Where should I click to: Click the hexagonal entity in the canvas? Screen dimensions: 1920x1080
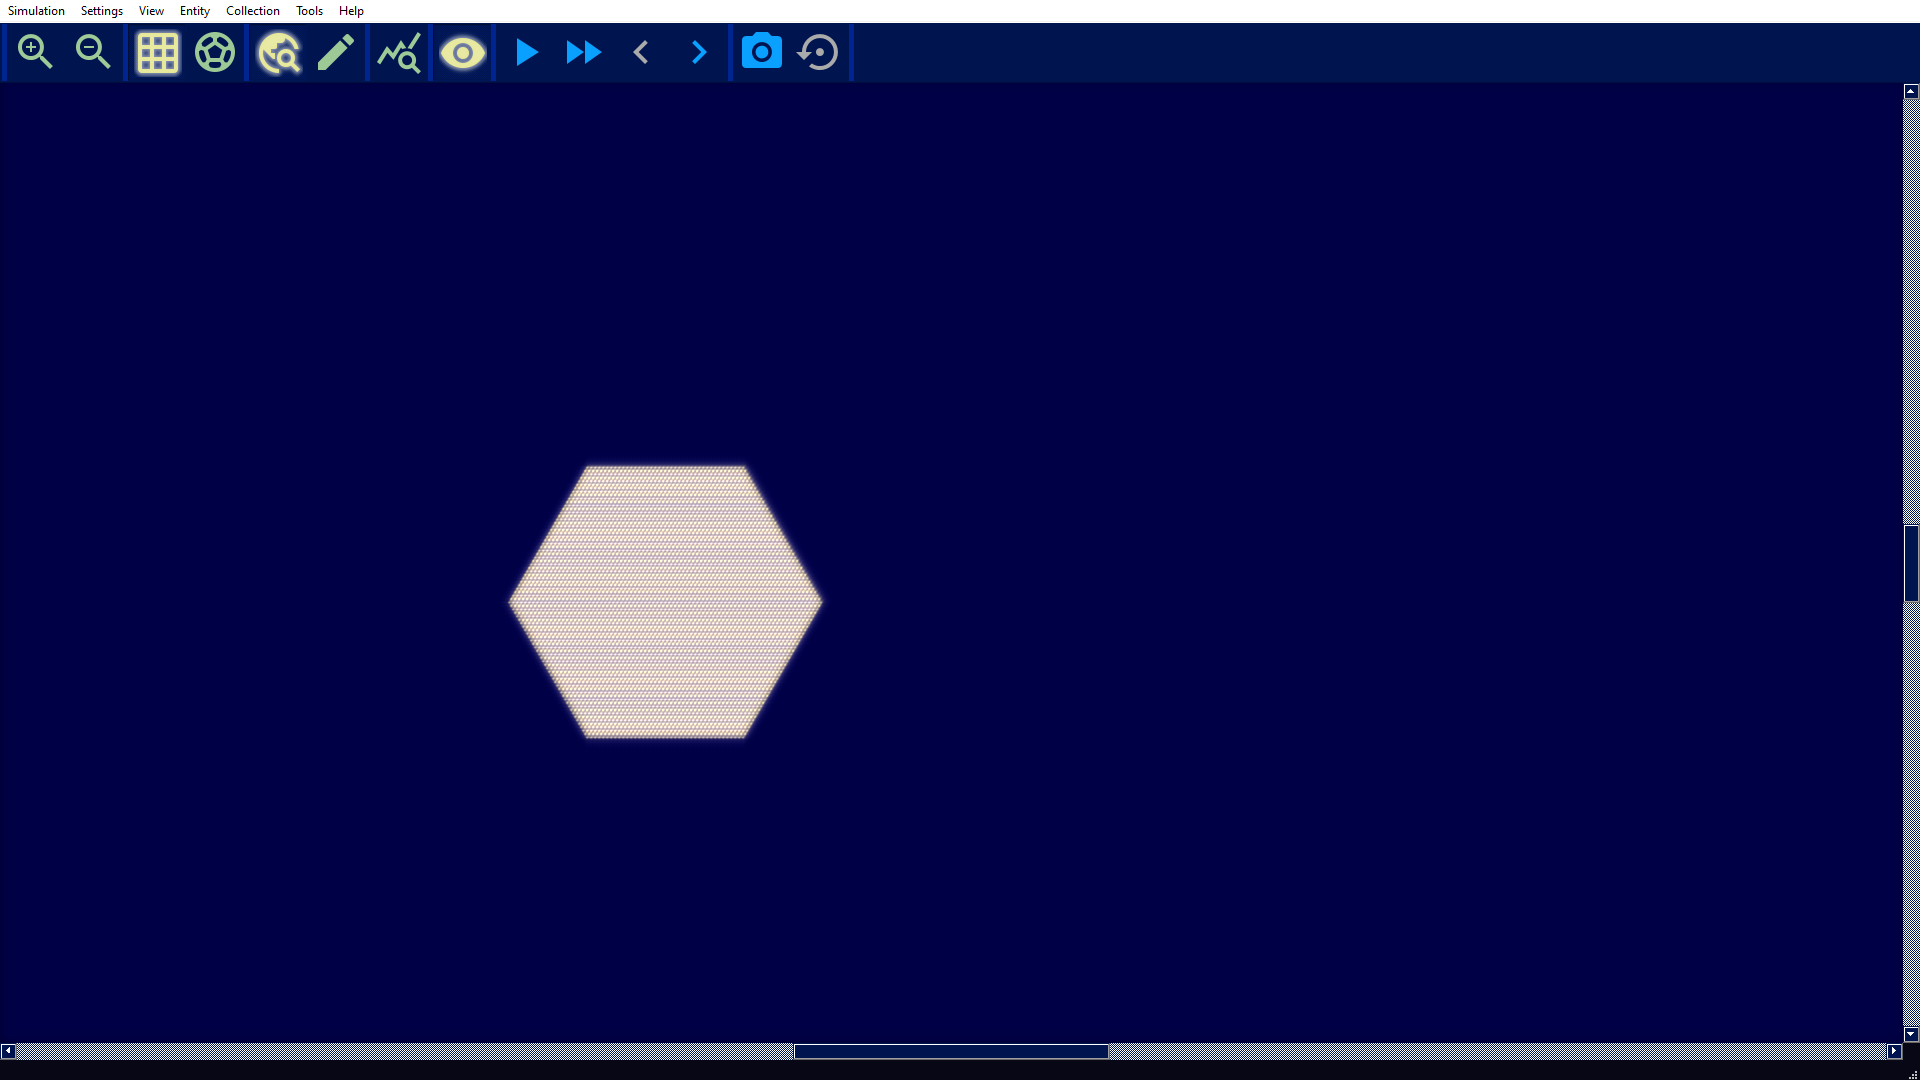pyautogui.click(x=665, y=600)
